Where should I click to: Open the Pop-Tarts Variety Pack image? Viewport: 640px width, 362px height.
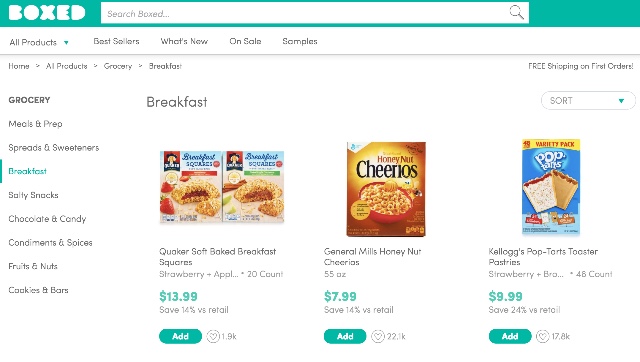coord(551,187)
